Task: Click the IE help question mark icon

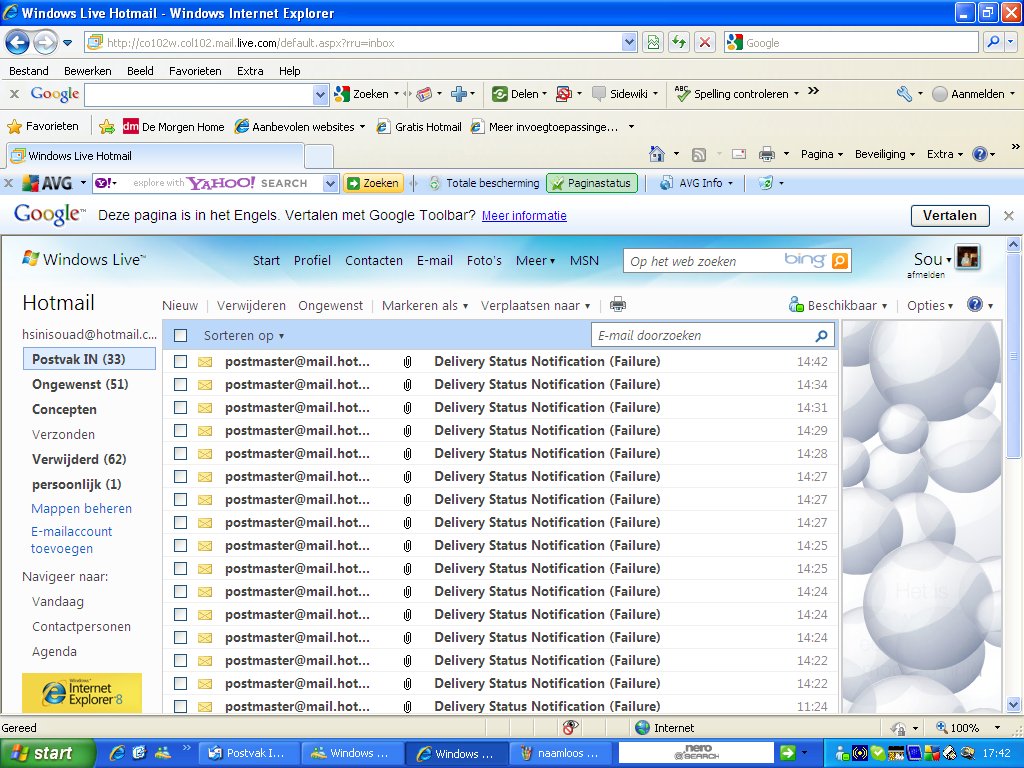Action: [980, 154]
